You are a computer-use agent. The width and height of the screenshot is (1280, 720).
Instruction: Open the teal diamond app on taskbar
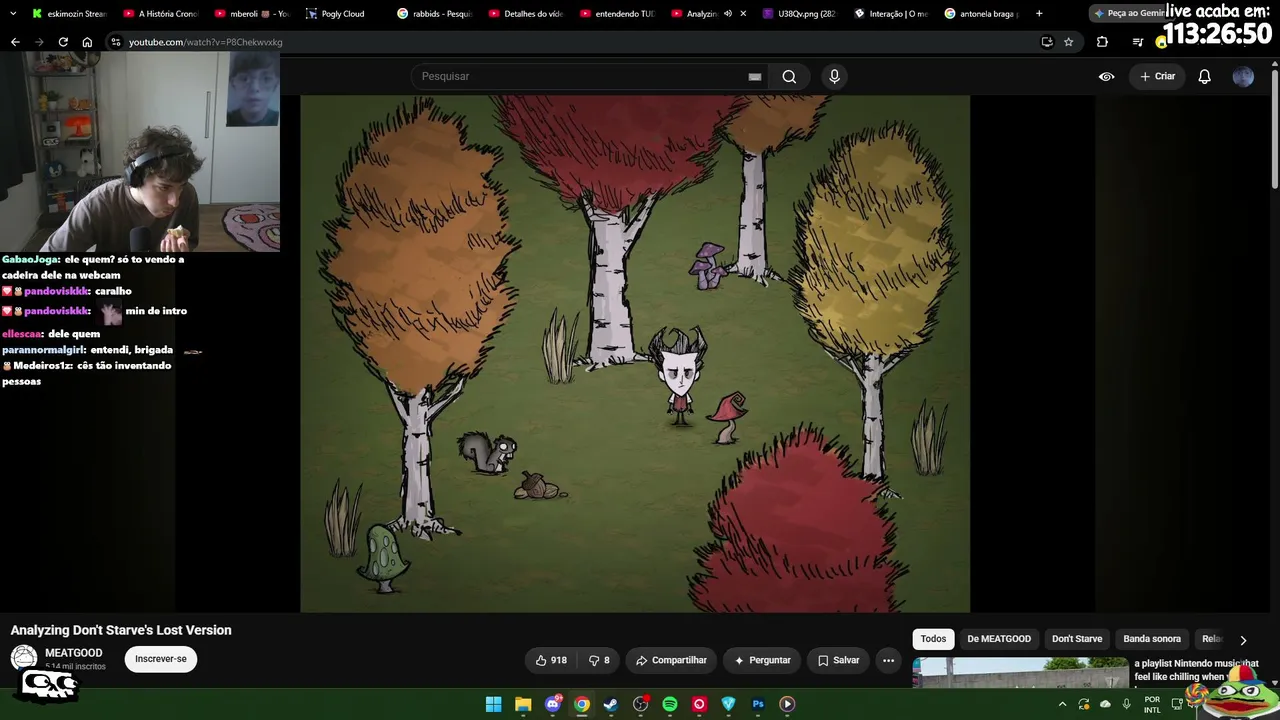click(728, 704)
